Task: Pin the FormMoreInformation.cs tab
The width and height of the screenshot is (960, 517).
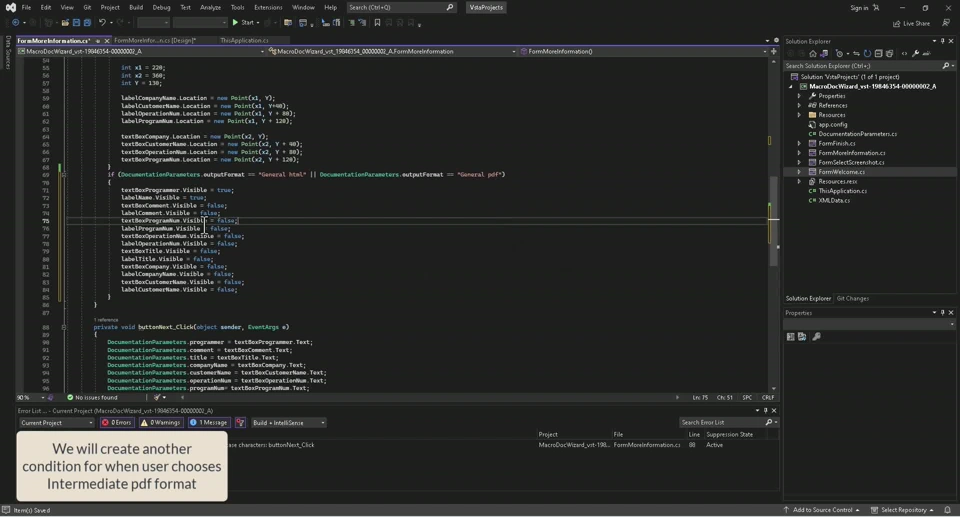Action: point(98,40)
